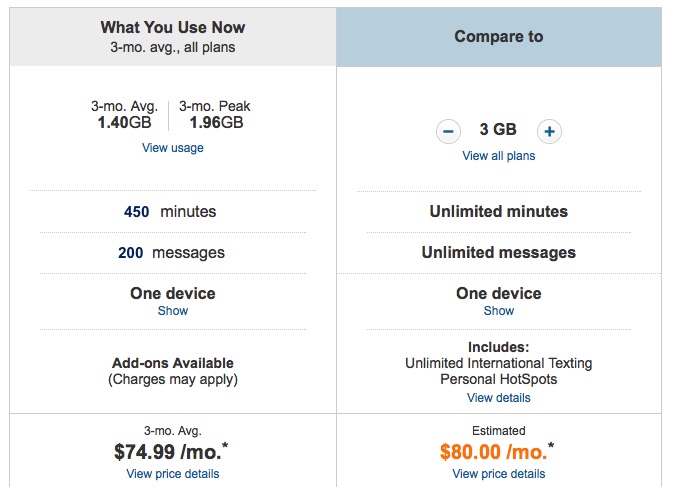Show devices under compared One device
674x487 pixels.
point(499,311)
